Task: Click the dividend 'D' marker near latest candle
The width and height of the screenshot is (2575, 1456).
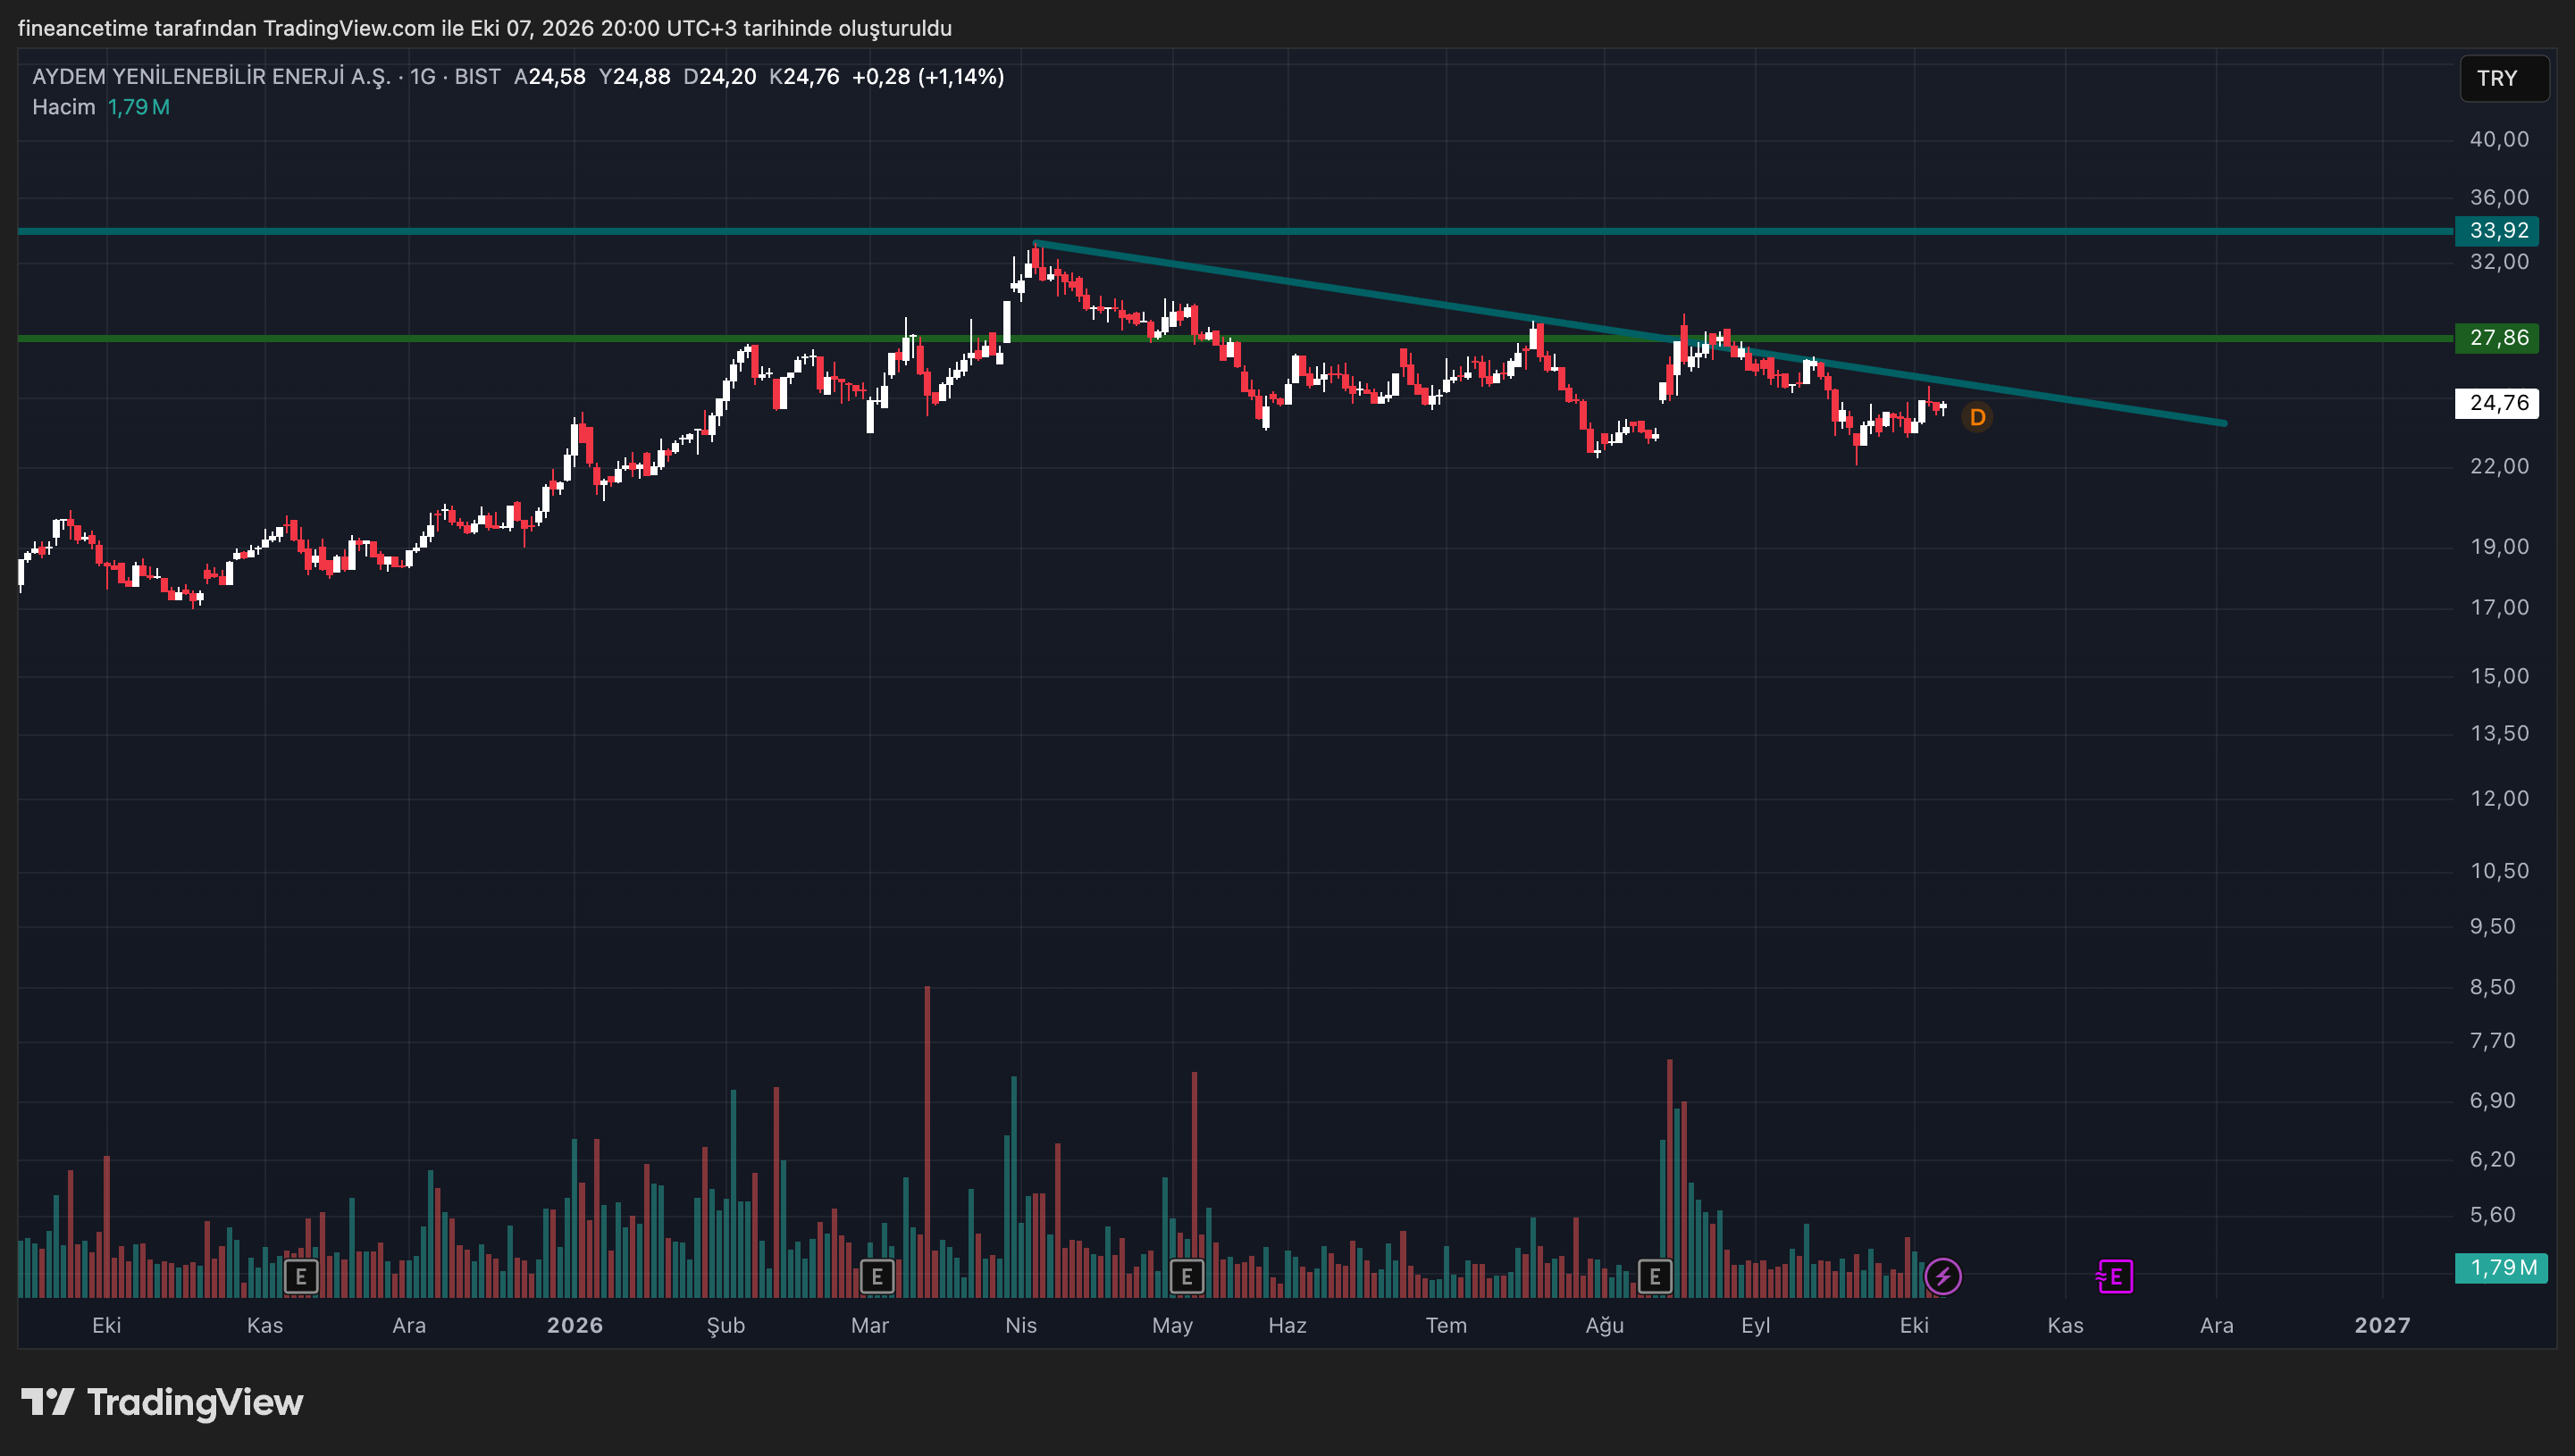Action: pyautogui.click(x=1977, y=417)
